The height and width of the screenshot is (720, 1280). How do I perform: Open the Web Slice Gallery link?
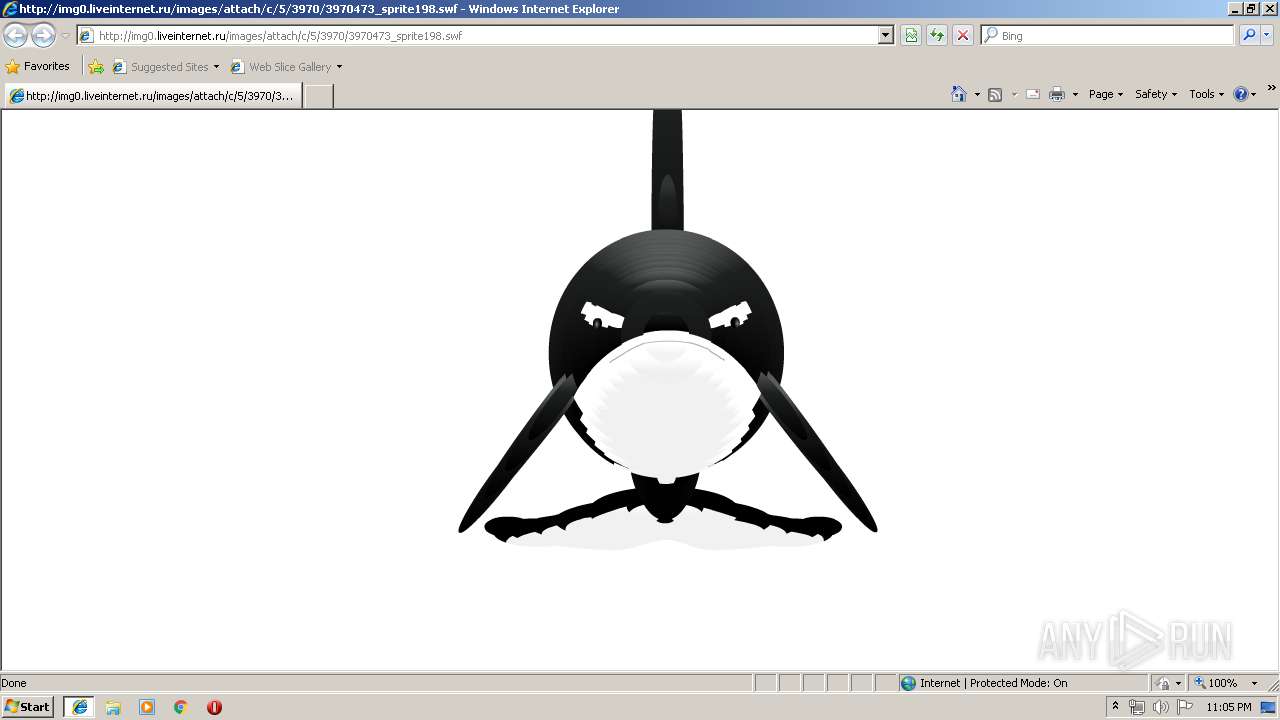click(x=286, y=67)
